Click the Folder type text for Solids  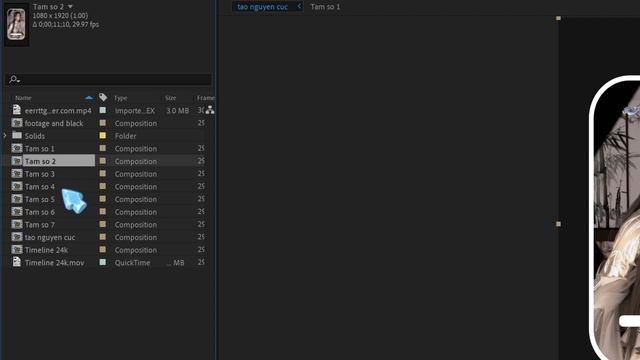click(x=125, y=136)
